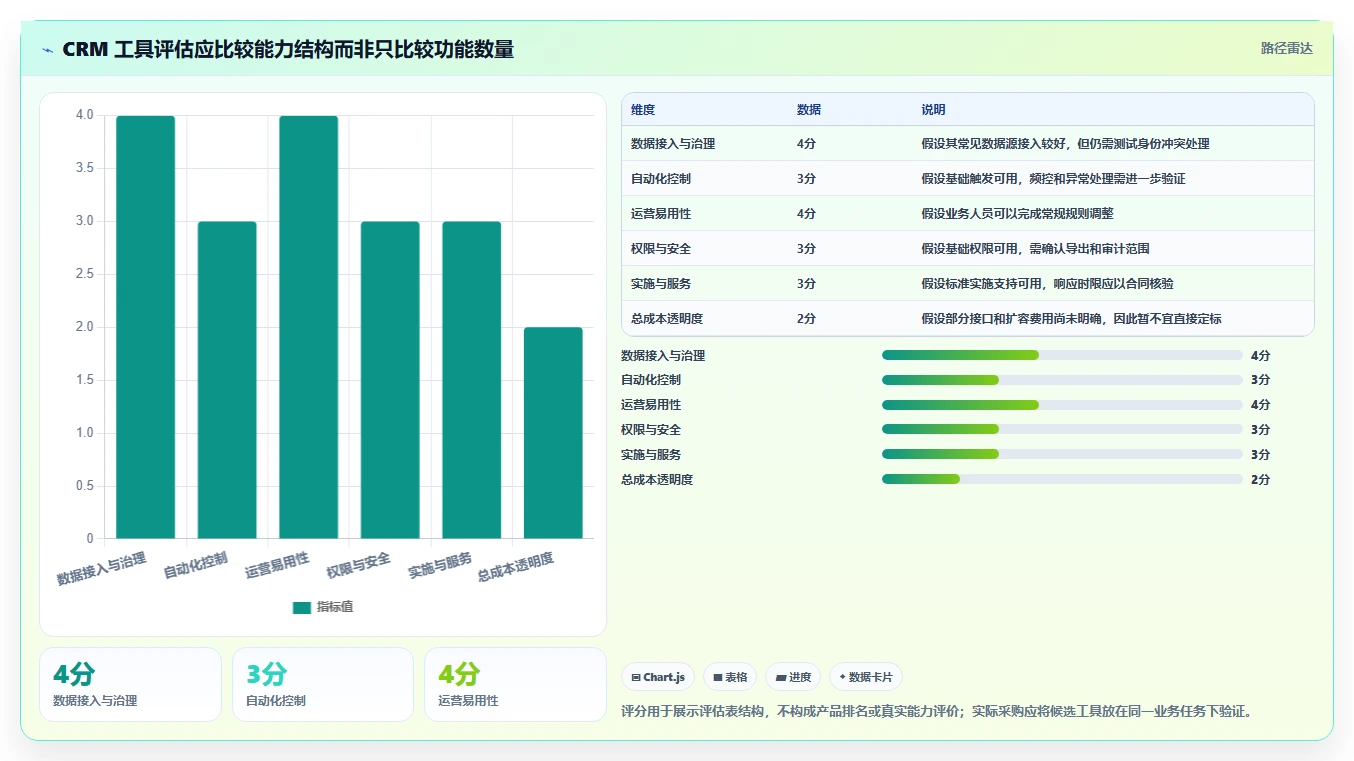The image size is (1354, 761).
Task: Click the 数据卡片 tag chip
Action: pyautogui.click(x=866, y=677)
